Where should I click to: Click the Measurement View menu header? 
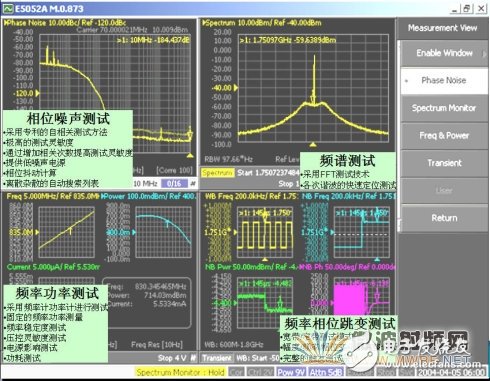pos(442,28)
